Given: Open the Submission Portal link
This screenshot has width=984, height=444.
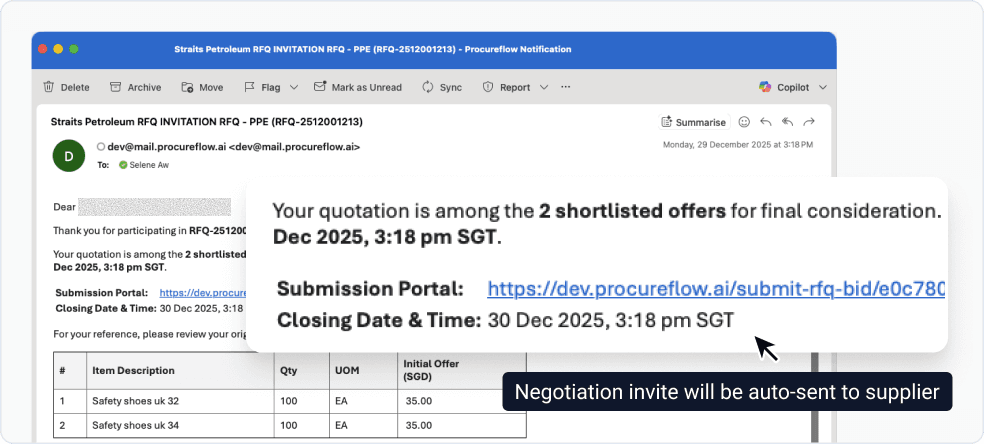Looking at the screenshot, I should click(715, 289).
